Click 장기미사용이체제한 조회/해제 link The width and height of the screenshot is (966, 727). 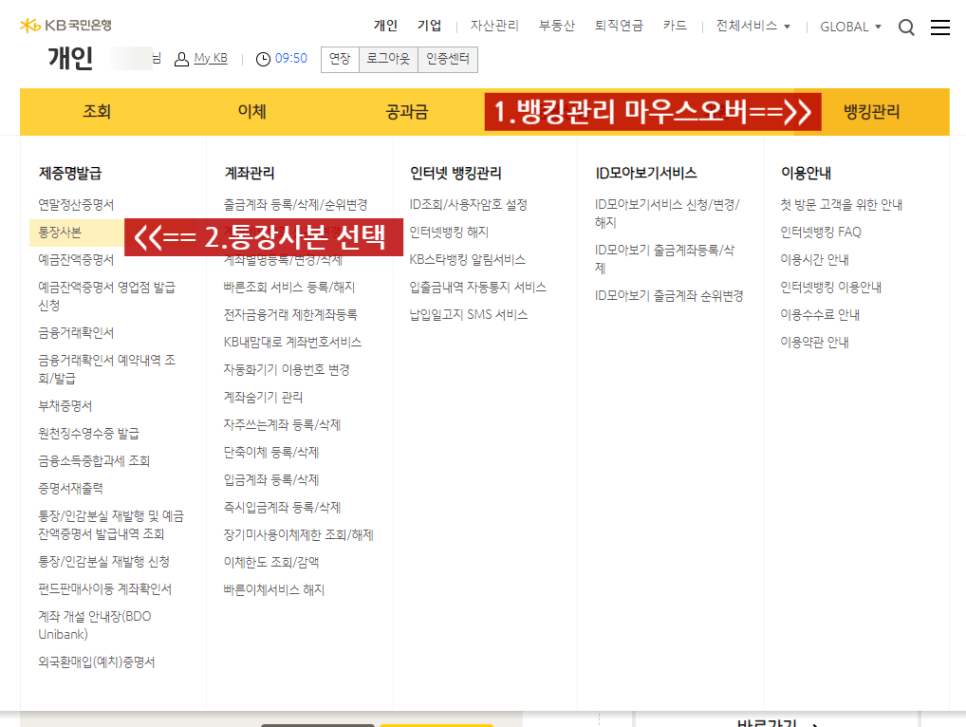298,535
